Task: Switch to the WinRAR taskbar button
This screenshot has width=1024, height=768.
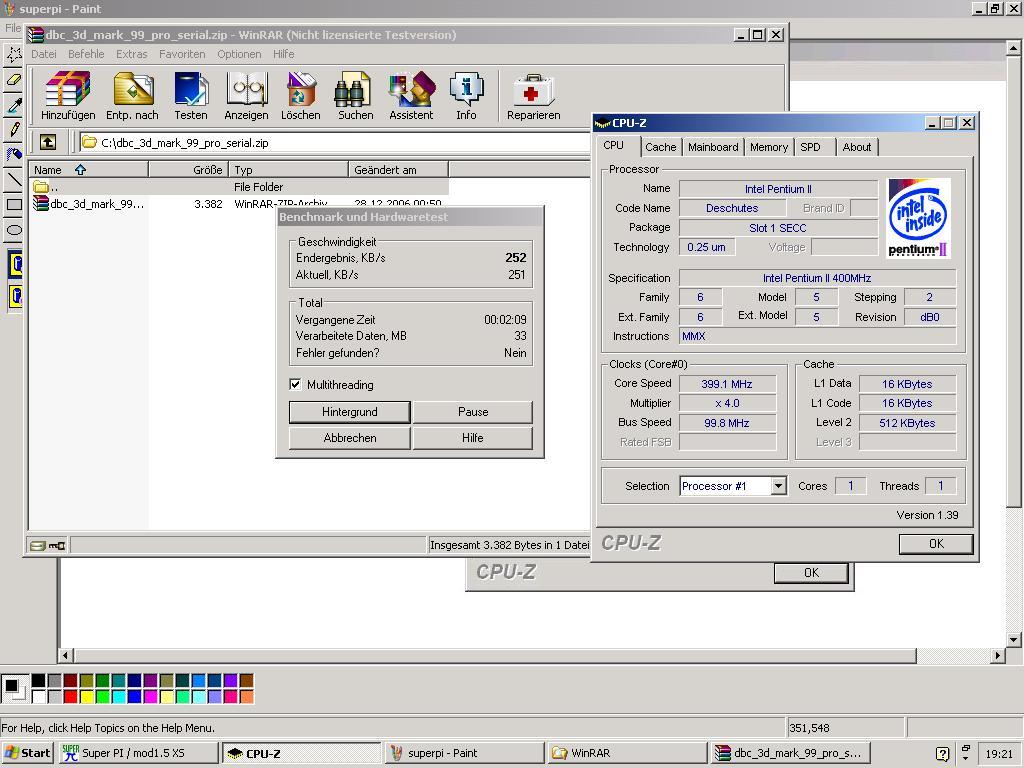Action: pyautogui.click(x=628, y=753)
